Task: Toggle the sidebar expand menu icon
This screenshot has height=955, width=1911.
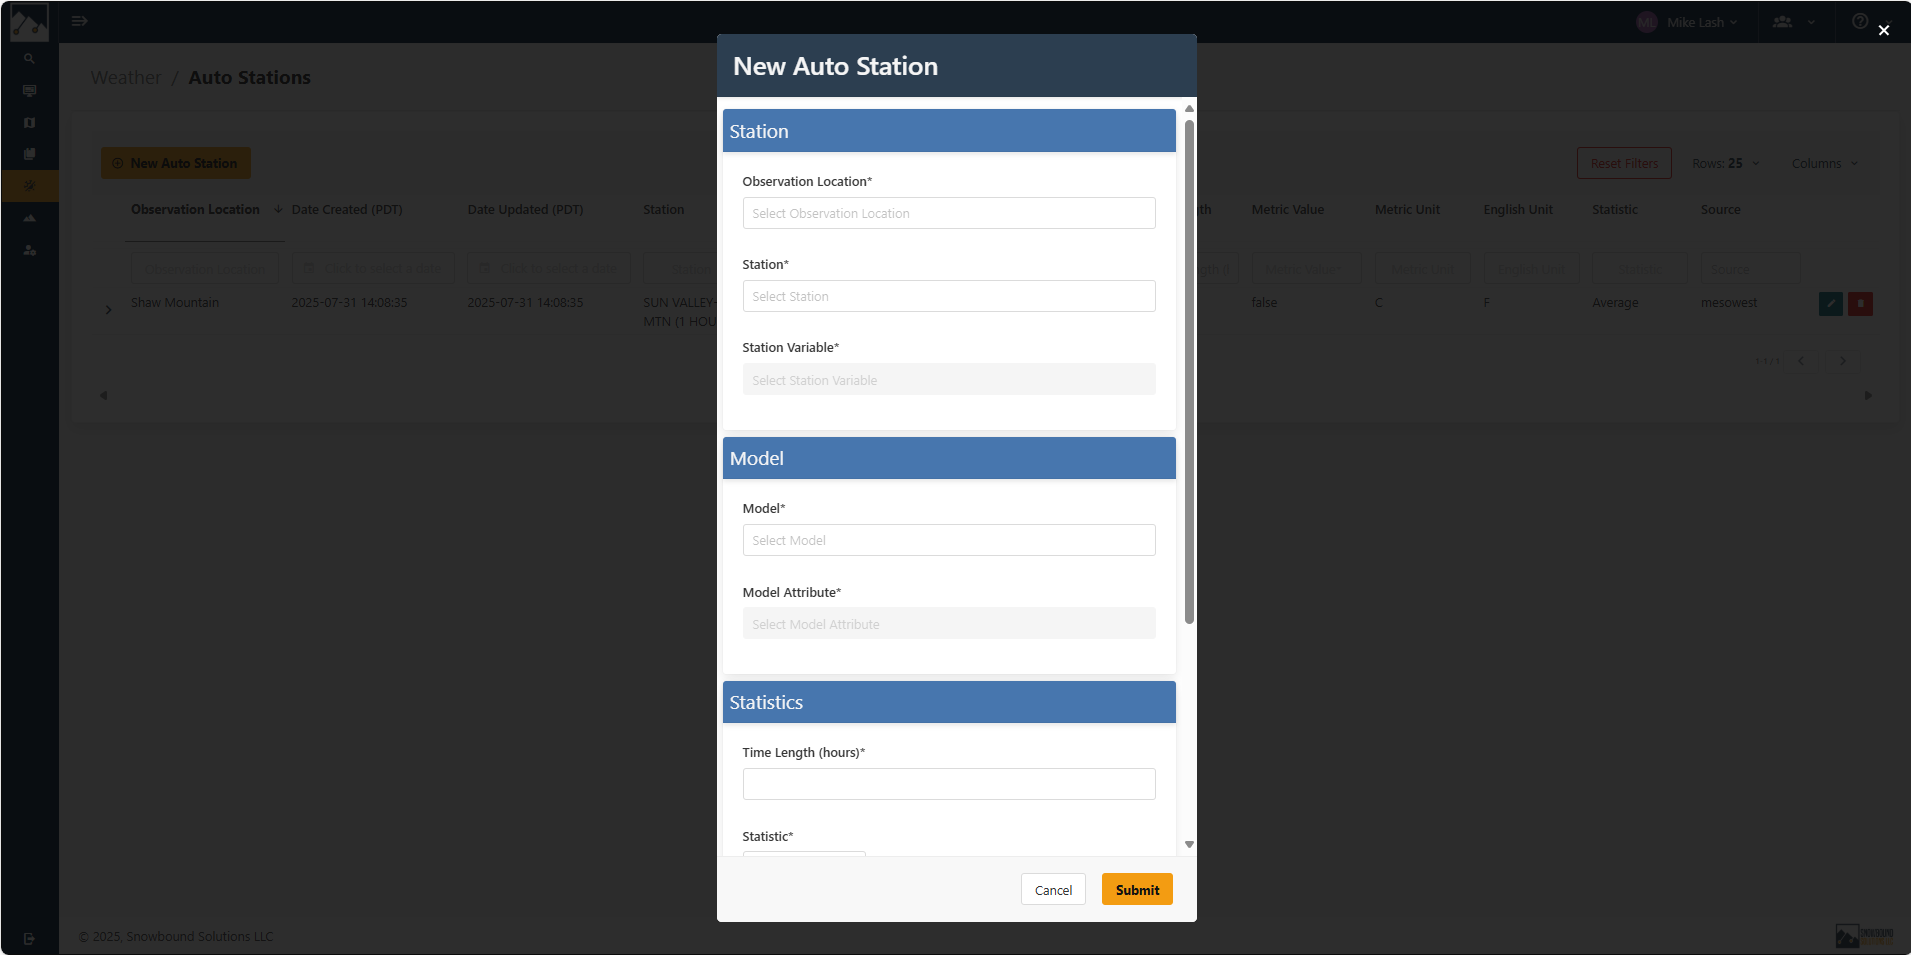Action: [x=80, y=21]
